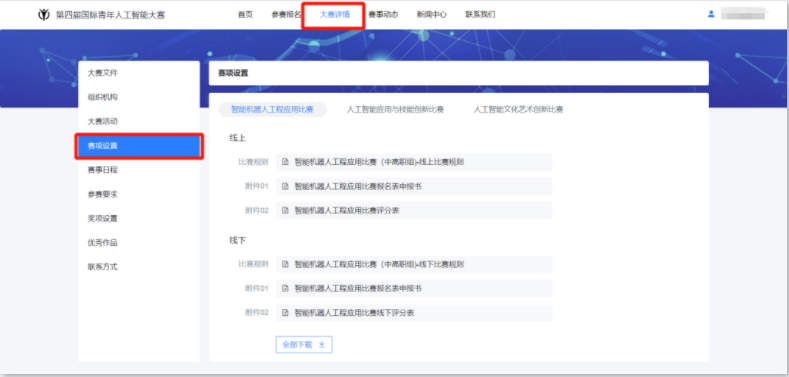This screenshot has width=789, height=377.
Task: Open 智能机器人工程应用比赛评分表 file
Action: pyautogui.click(x=414, y=210)
